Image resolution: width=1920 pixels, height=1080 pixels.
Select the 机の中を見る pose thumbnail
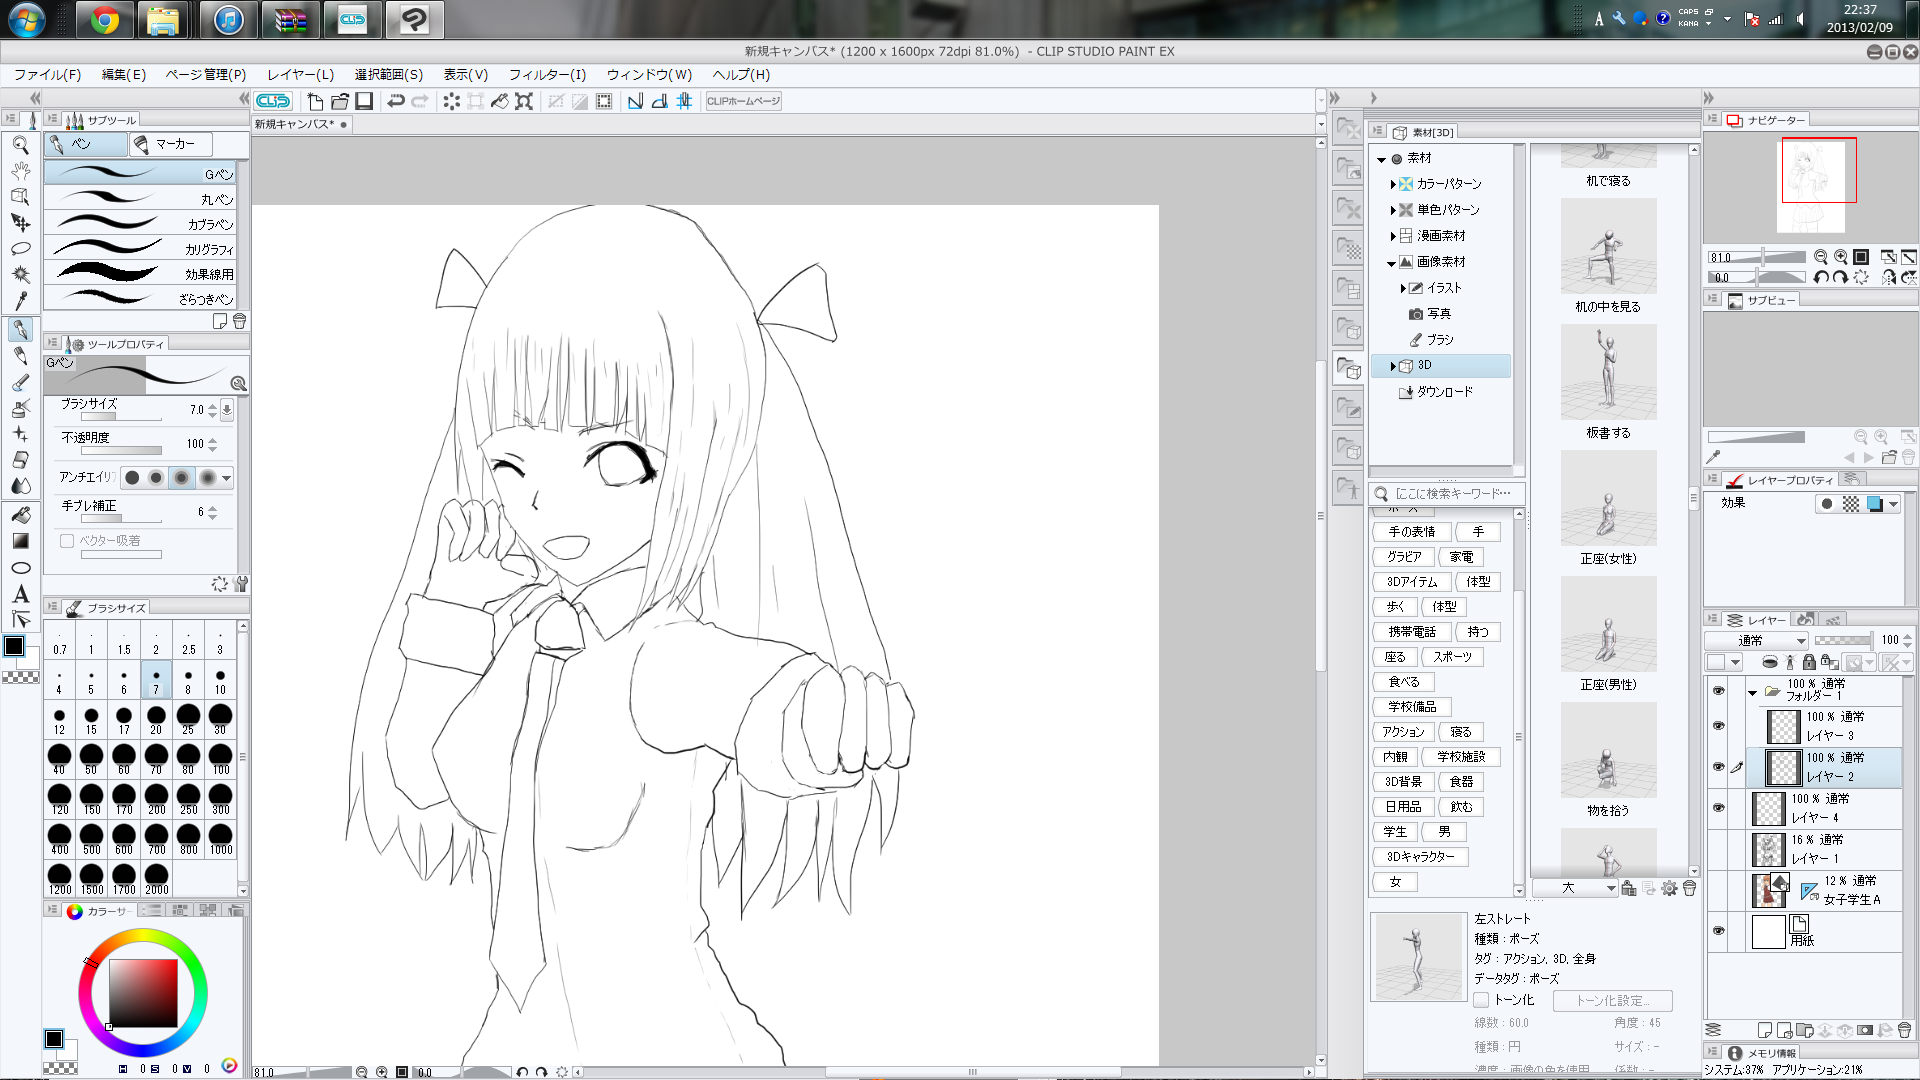click(x=1608, y=247)
